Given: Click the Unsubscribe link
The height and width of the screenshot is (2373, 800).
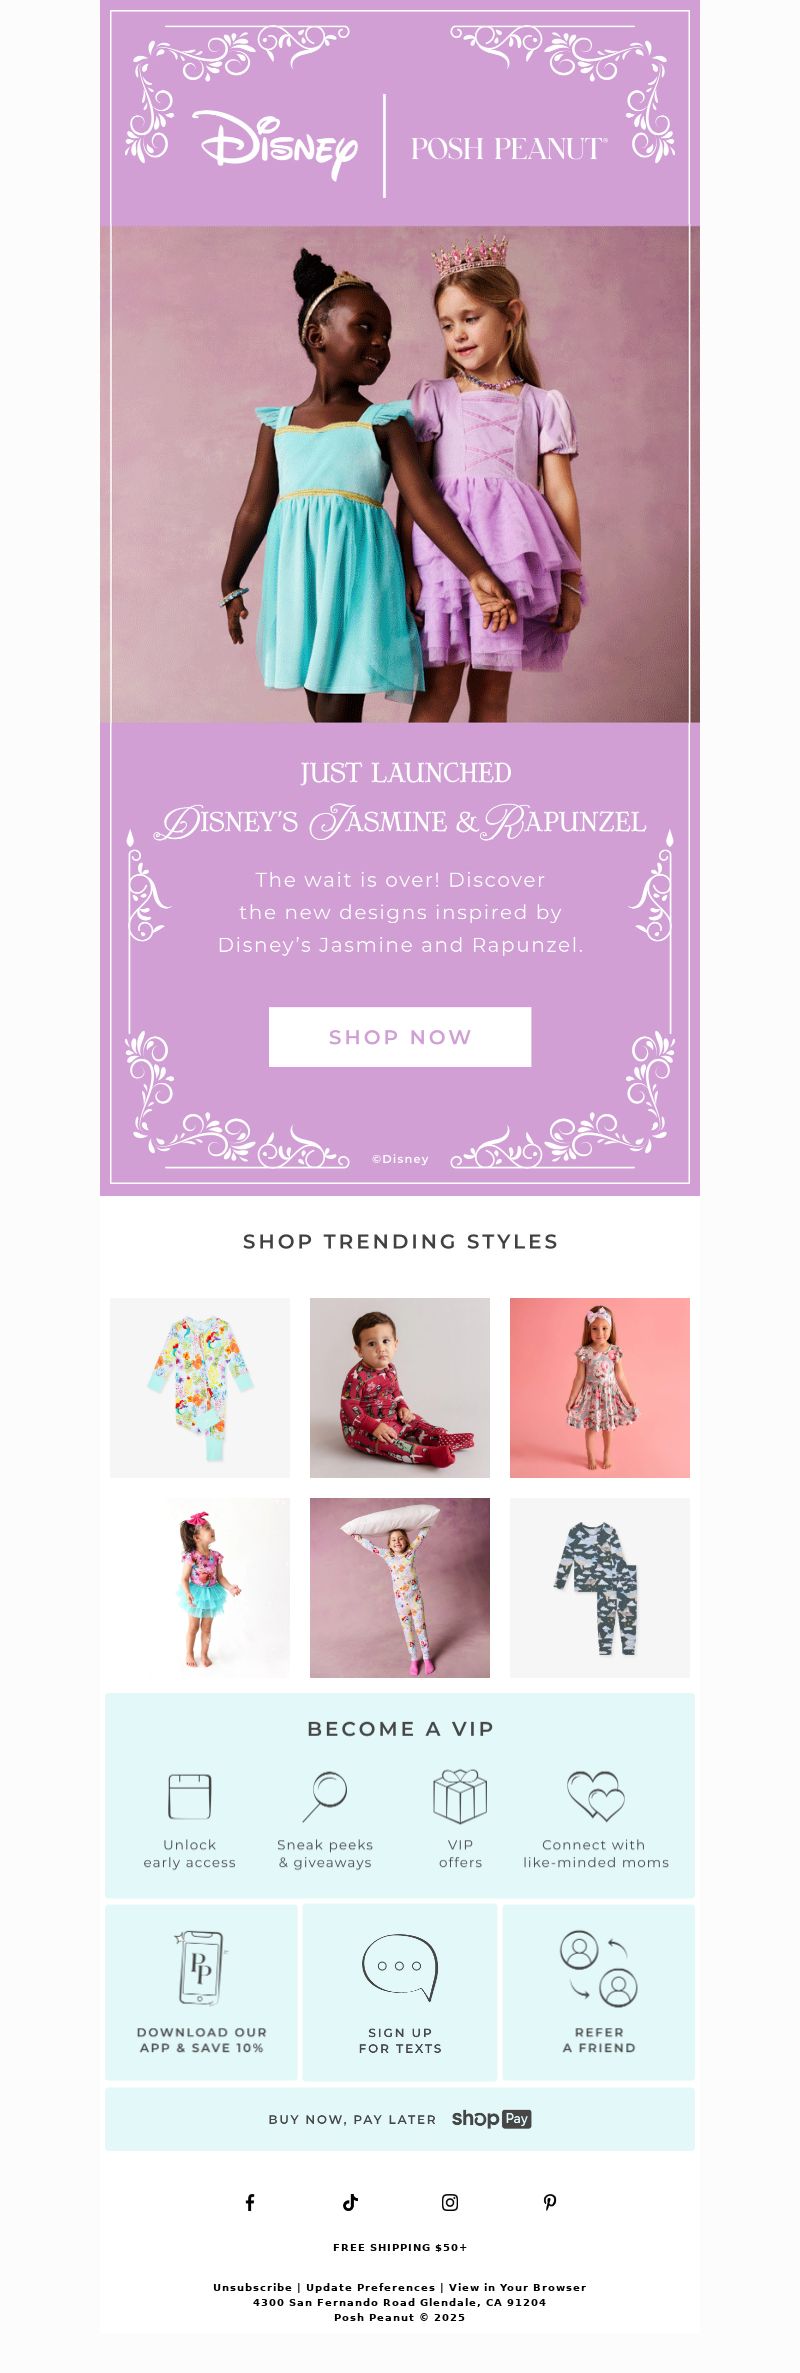Looking at the screenshot, I should tap(252, 2287).
